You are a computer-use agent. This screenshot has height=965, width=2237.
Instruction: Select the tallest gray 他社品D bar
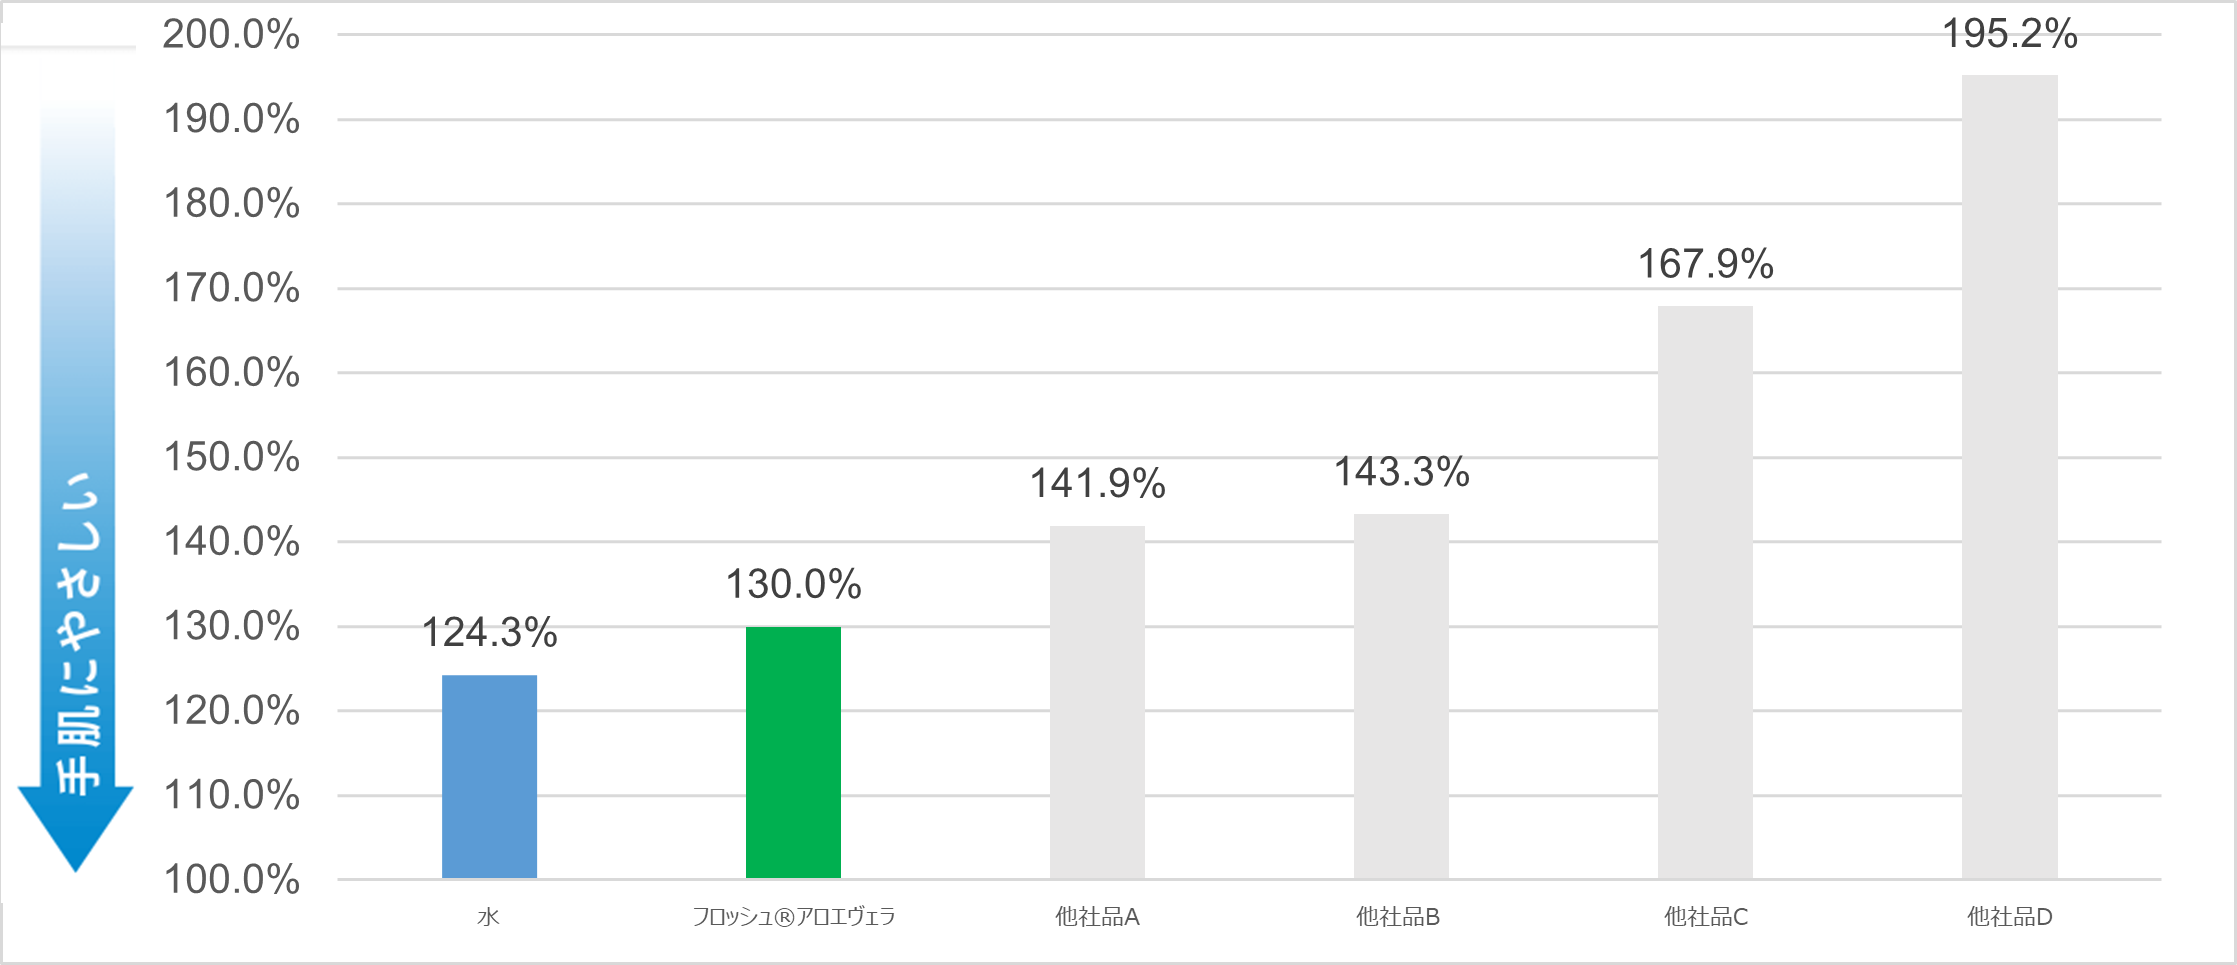pyautogui.click(x=2009, y=476)
